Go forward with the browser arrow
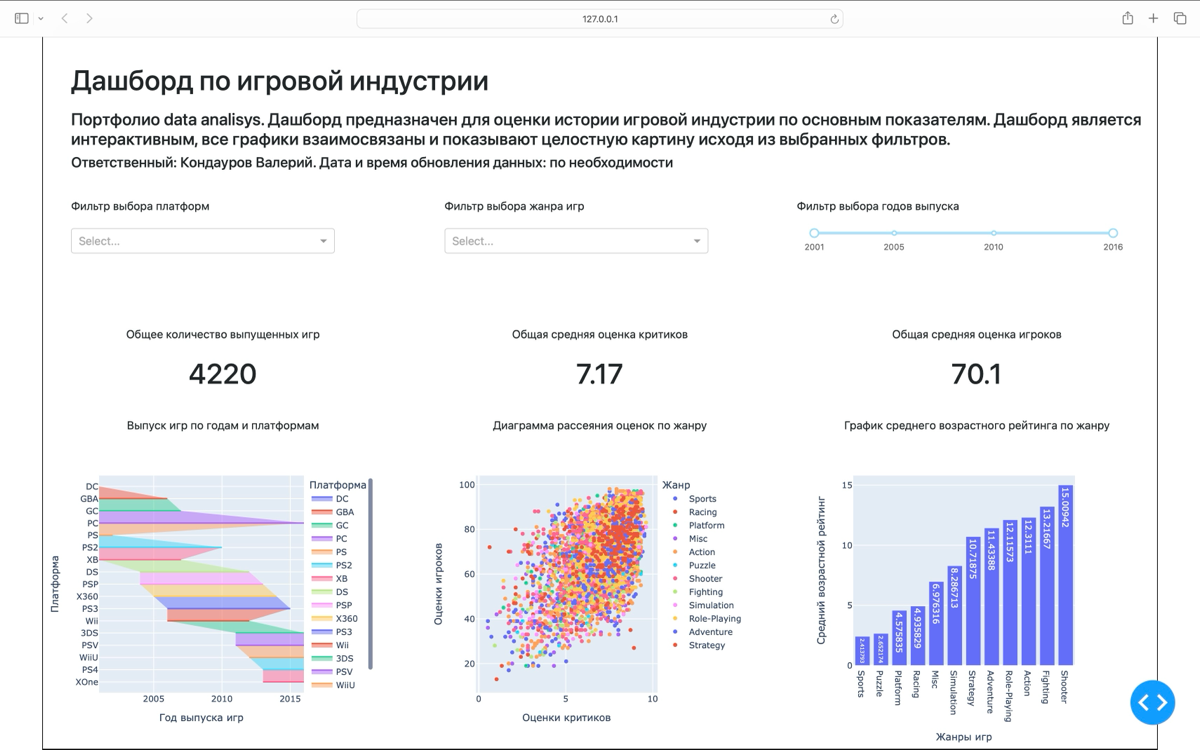The width and height of the screenshot is (1200, 750). point(89,18)
